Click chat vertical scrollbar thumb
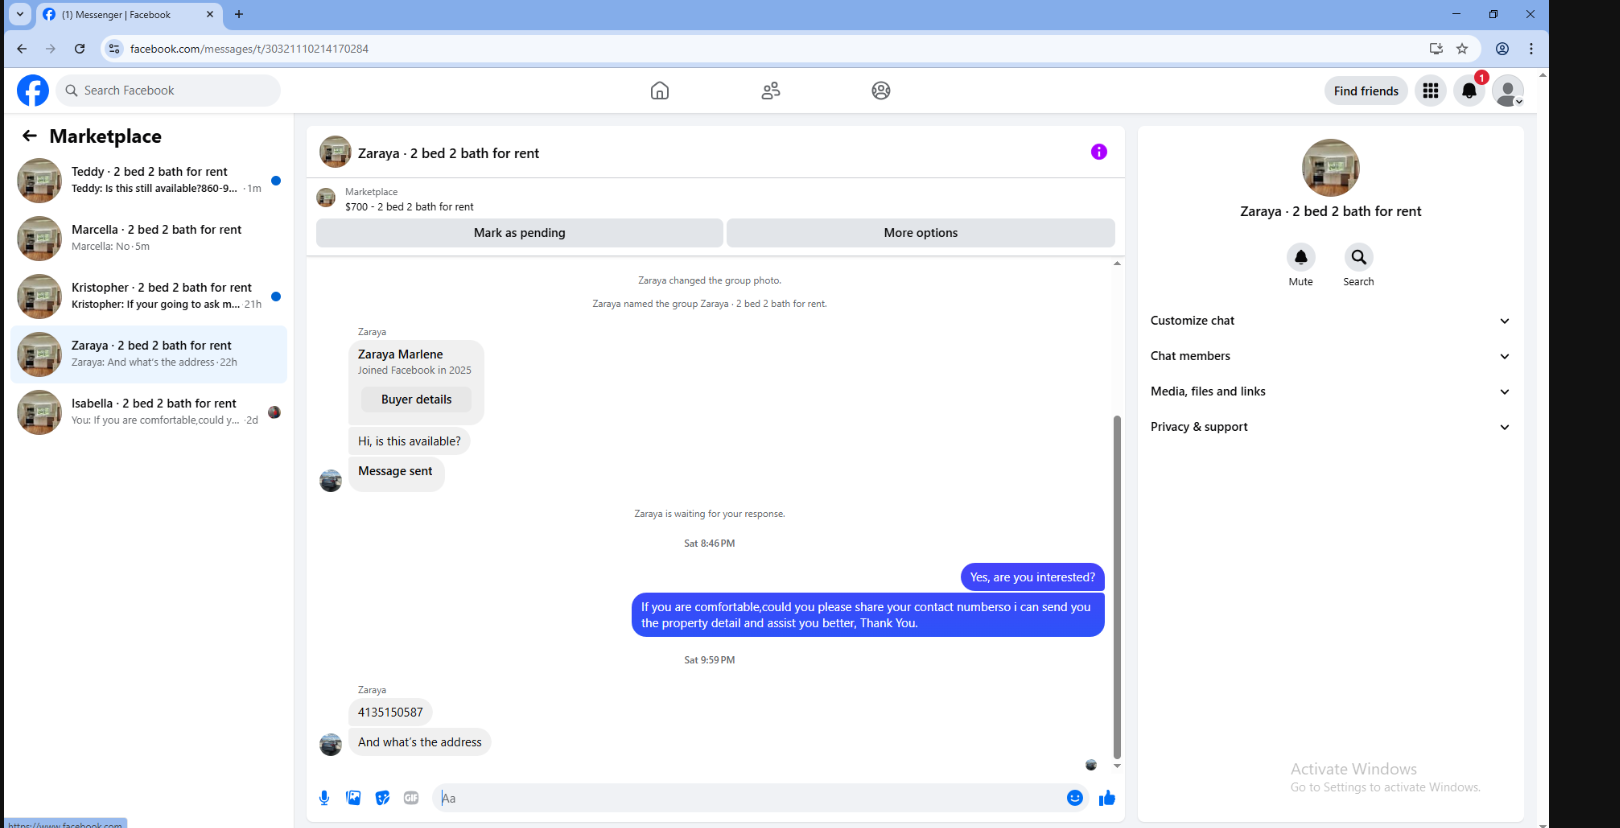The width and height of the screenshot is (1620, 828). (x=1117, y=587)
